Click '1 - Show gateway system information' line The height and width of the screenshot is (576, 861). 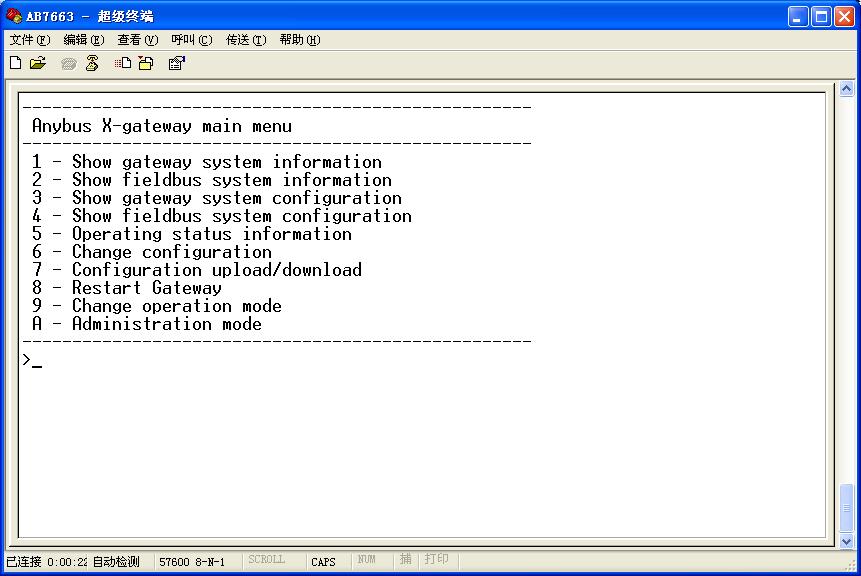(206, 162)
